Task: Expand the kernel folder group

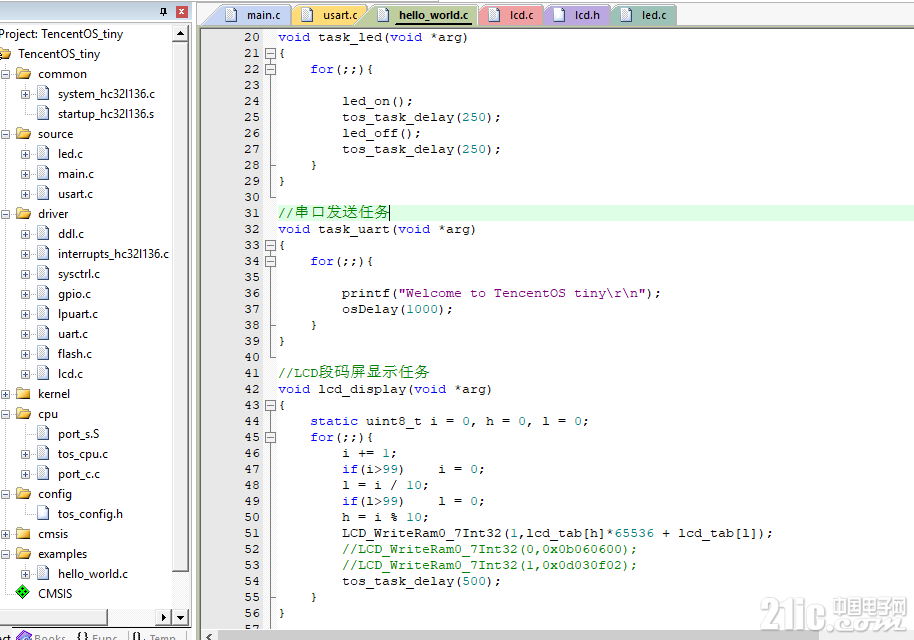Action: tap(6, 394)
